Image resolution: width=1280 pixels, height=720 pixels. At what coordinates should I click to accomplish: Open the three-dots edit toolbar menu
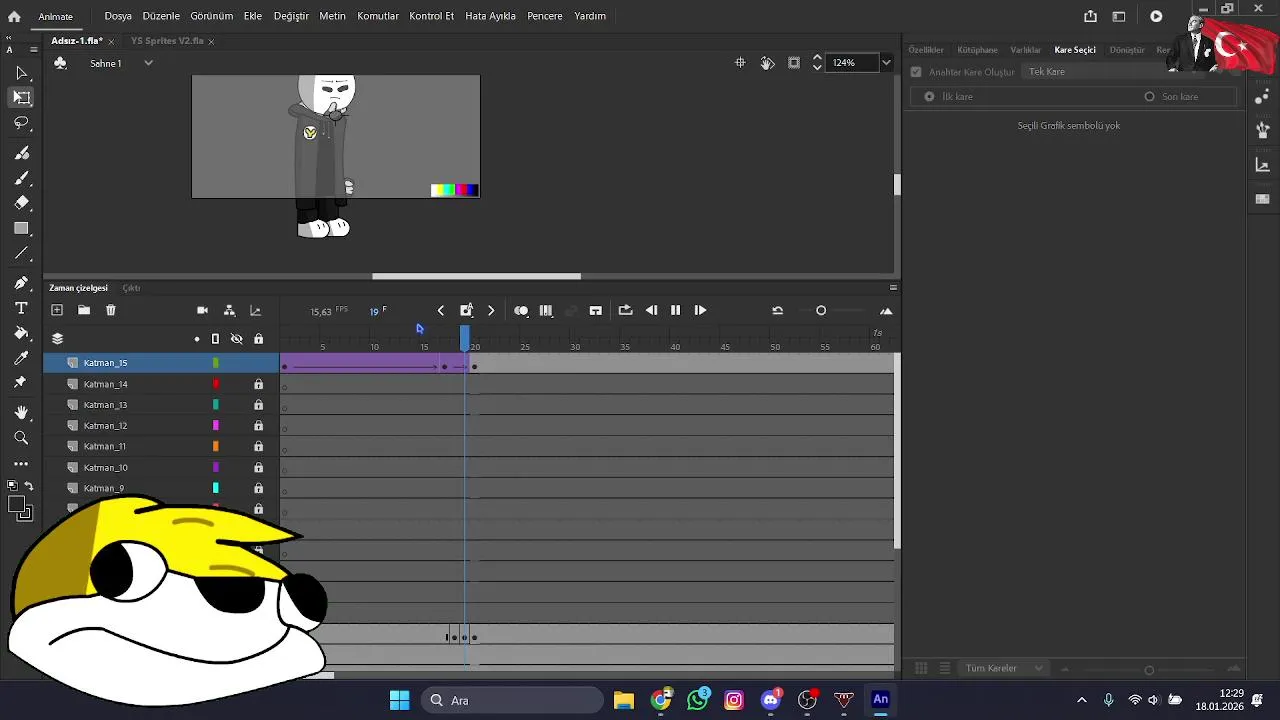pos(22,464)
